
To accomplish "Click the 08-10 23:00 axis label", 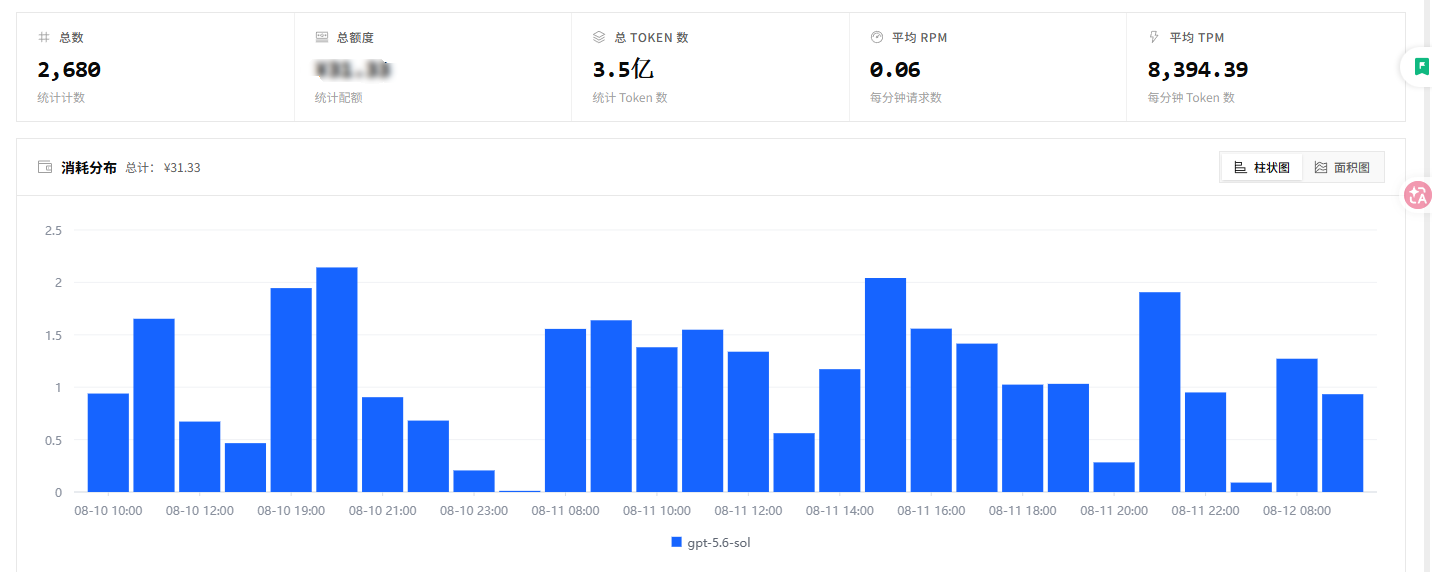I will point(474,511).
